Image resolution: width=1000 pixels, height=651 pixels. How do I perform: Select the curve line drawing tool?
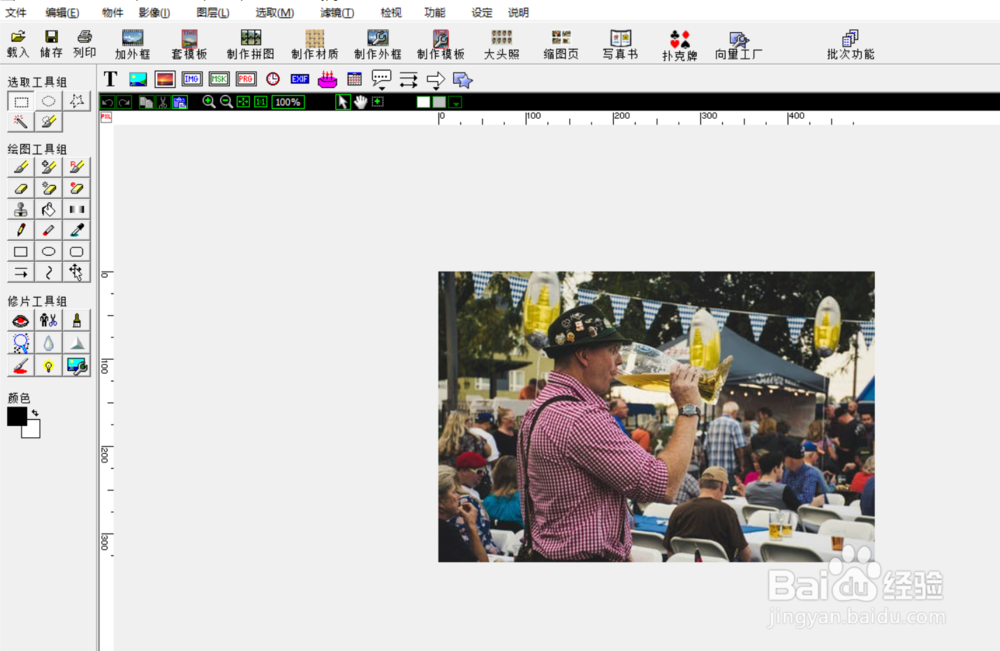(48, 272)
